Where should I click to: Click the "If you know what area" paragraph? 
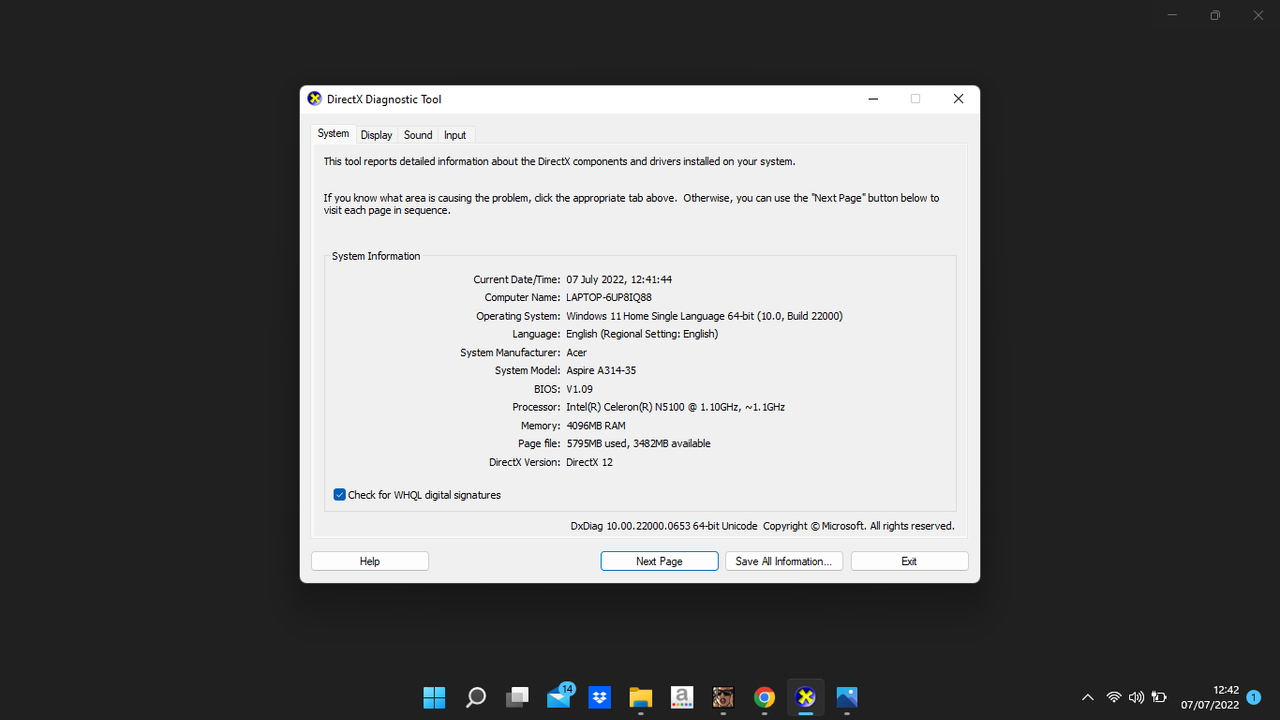(x=631, y=204)
